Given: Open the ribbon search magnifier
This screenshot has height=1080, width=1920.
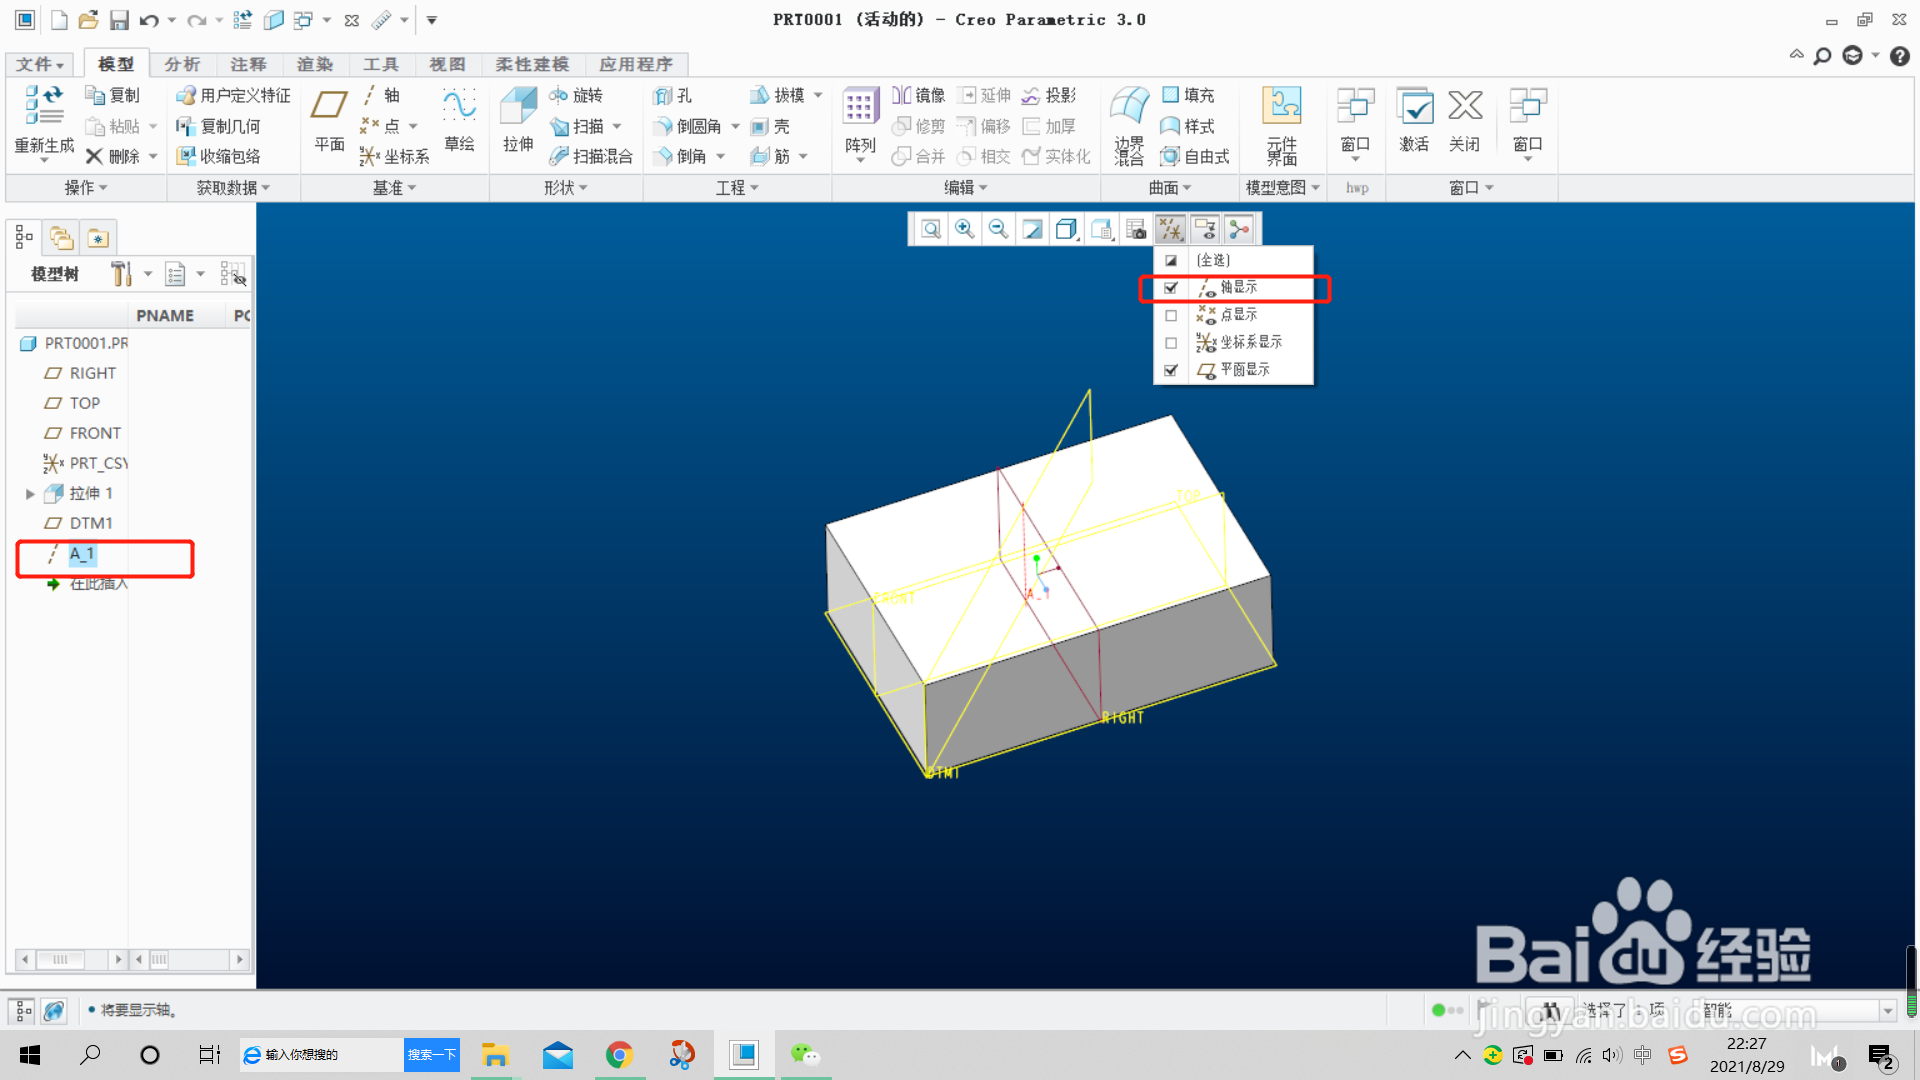Looking at the screenshot, I should (x=1823, y=56).
